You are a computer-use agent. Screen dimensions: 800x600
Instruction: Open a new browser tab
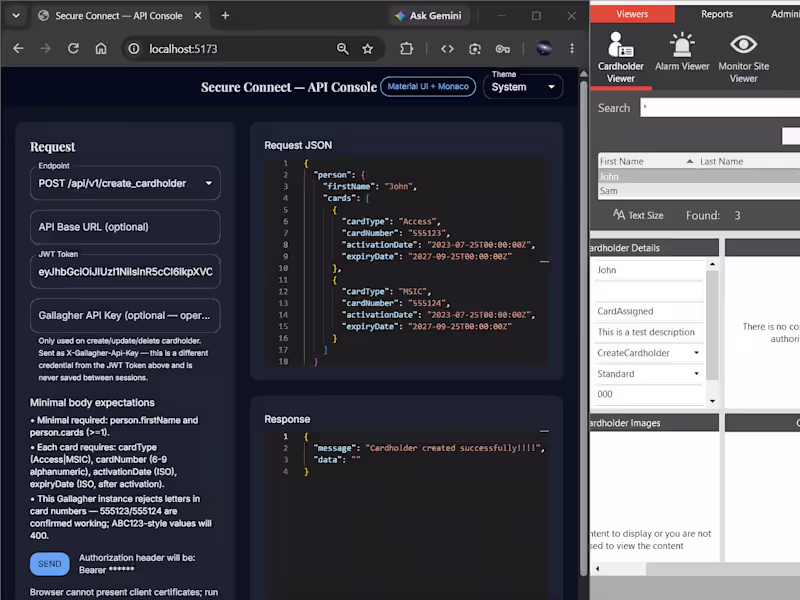tap(225, 15)
